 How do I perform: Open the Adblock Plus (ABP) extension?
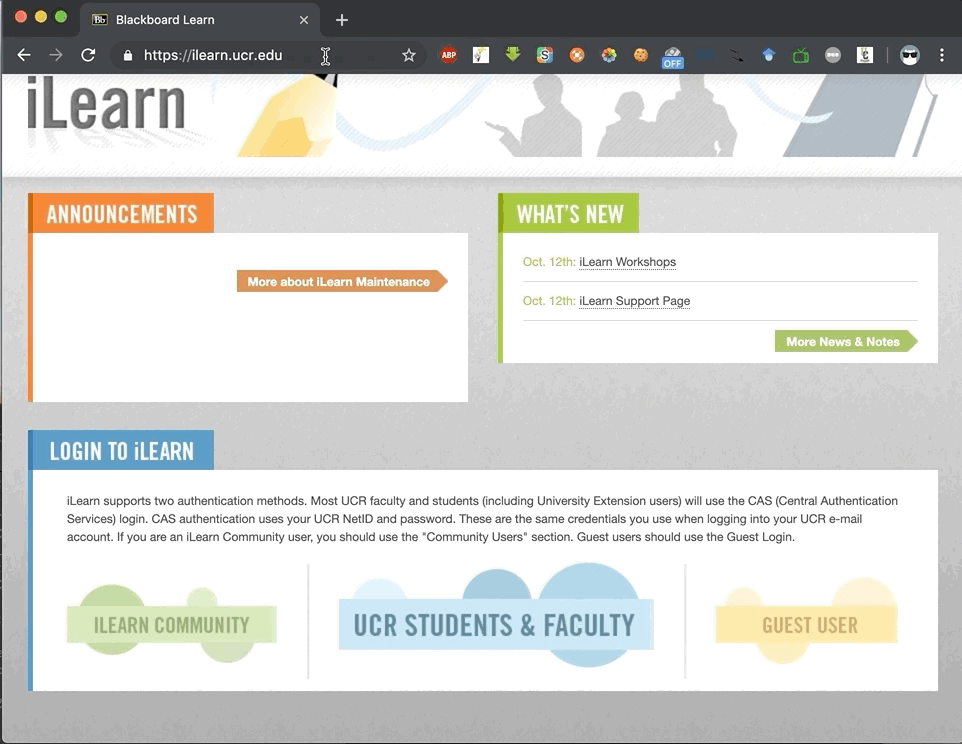click(x=448, y=55)
